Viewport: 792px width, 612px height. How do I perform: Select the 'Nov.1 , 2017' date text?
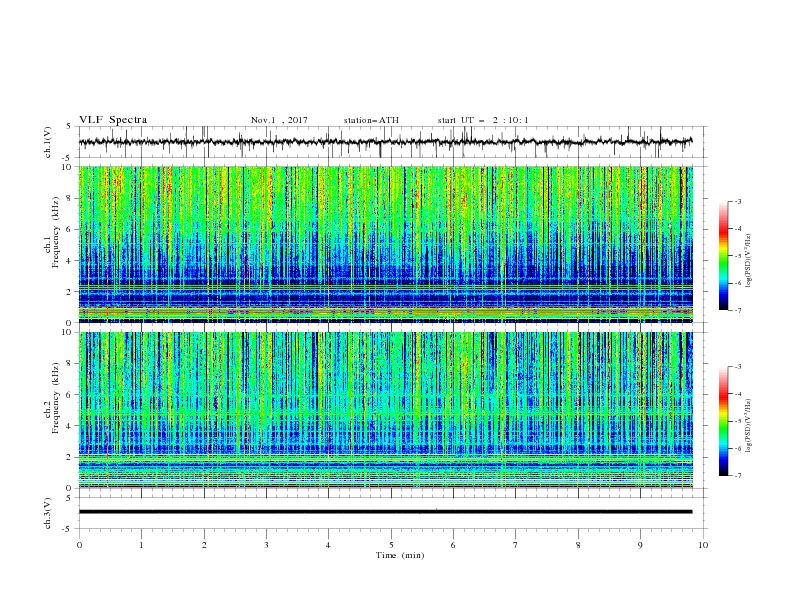coord(279,120)
